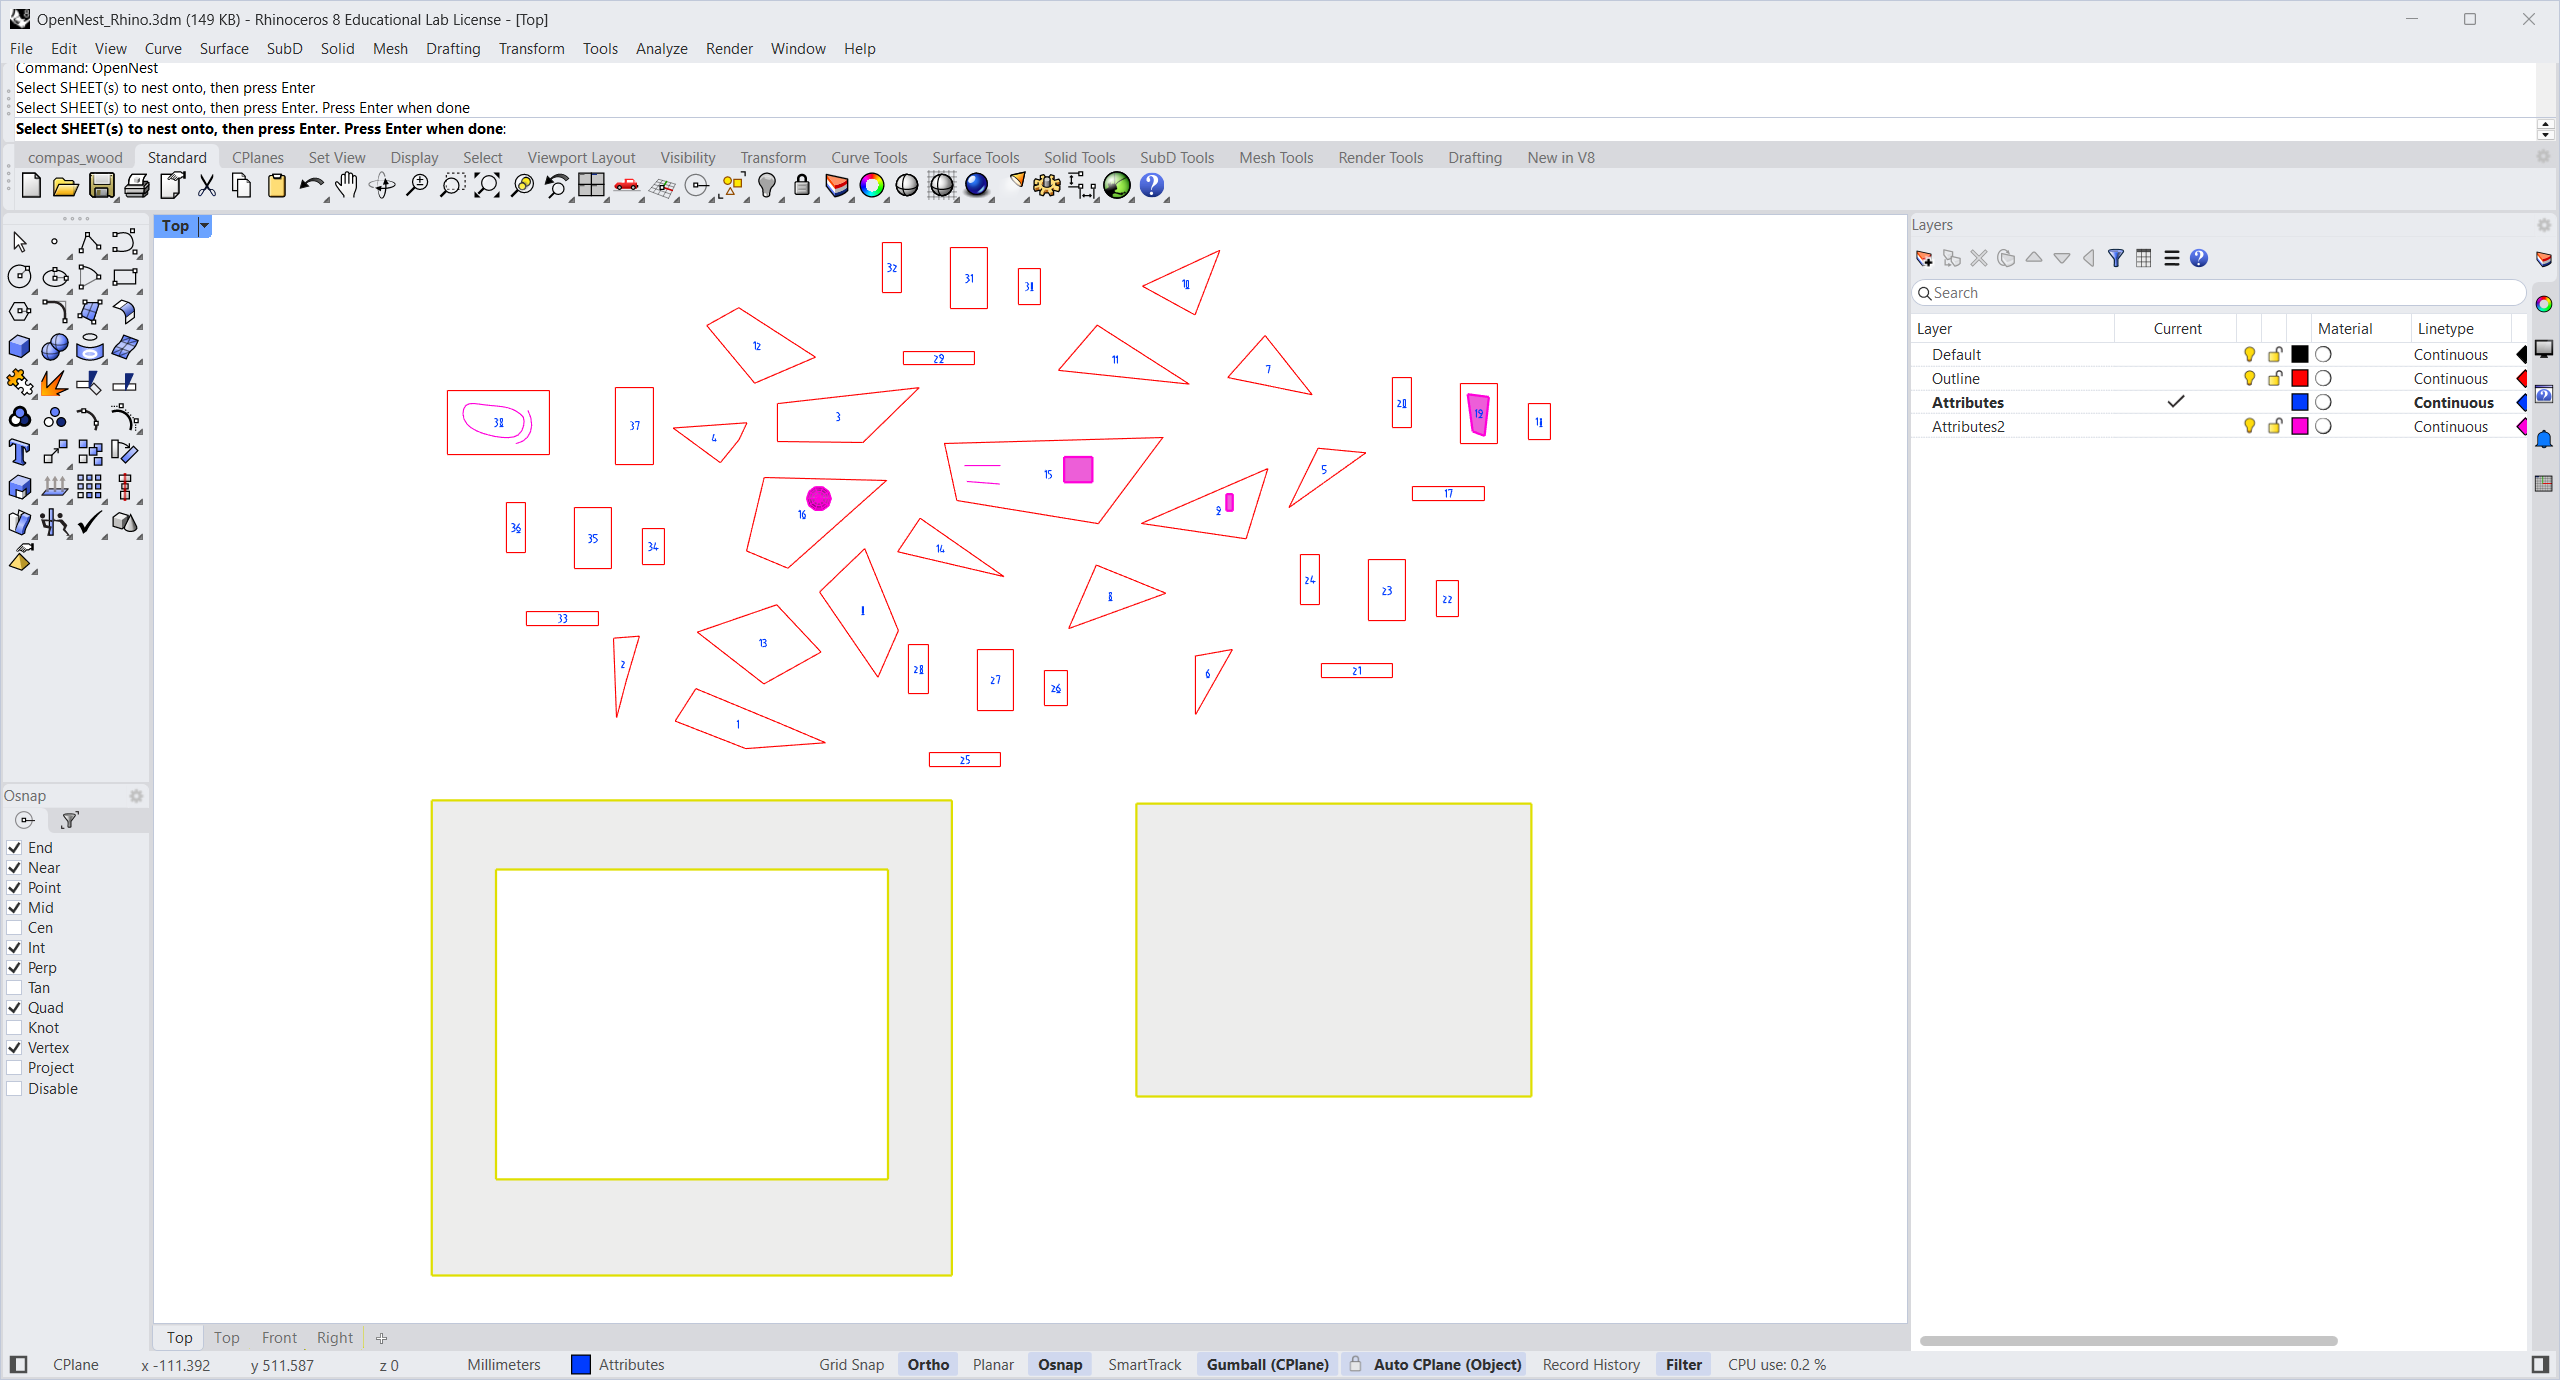Open the Osnap panel gear options menu
The image size is (2560, 1380).
(136, 796)
